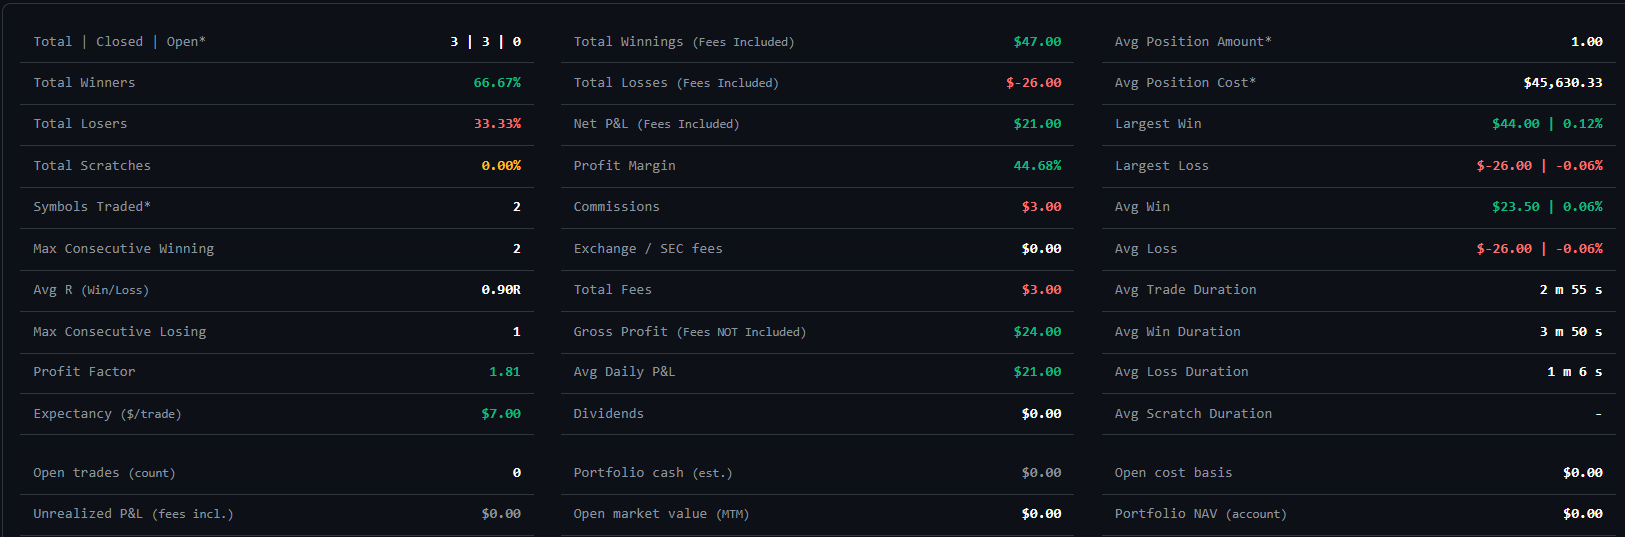Click the Open trades (count) label
Image resolution: width=1625 pixels, height=537 pixels.
pyautogui.click(x=104, y=473)
